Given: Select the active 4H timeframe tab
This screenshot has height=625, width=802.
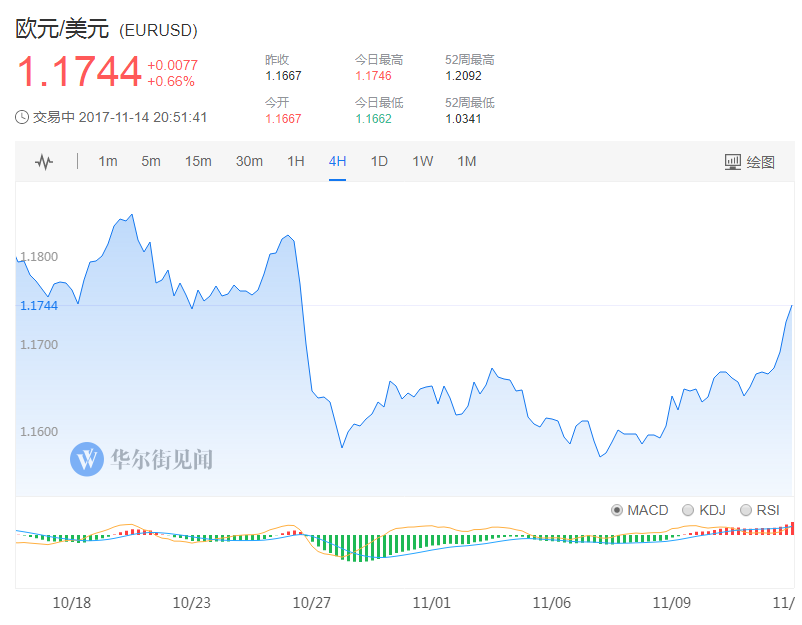Looking at the screenshot, I should [338, 162].
